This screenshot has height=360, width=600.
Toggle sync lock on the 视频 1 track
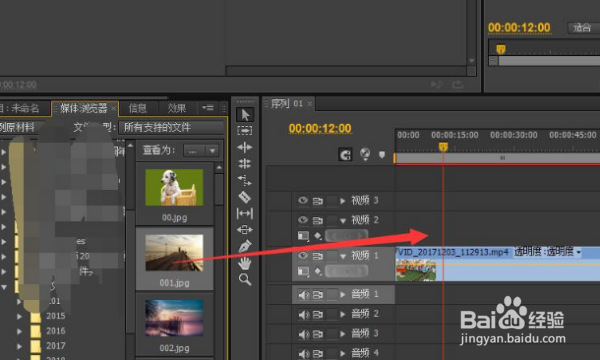[x=318, y=256]
